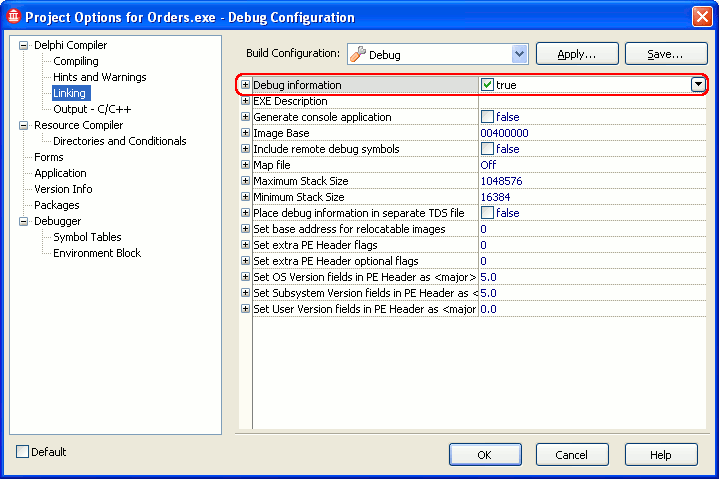Expand the Debug information property row
The image size is (719, 479).
[x=245, y=85]
